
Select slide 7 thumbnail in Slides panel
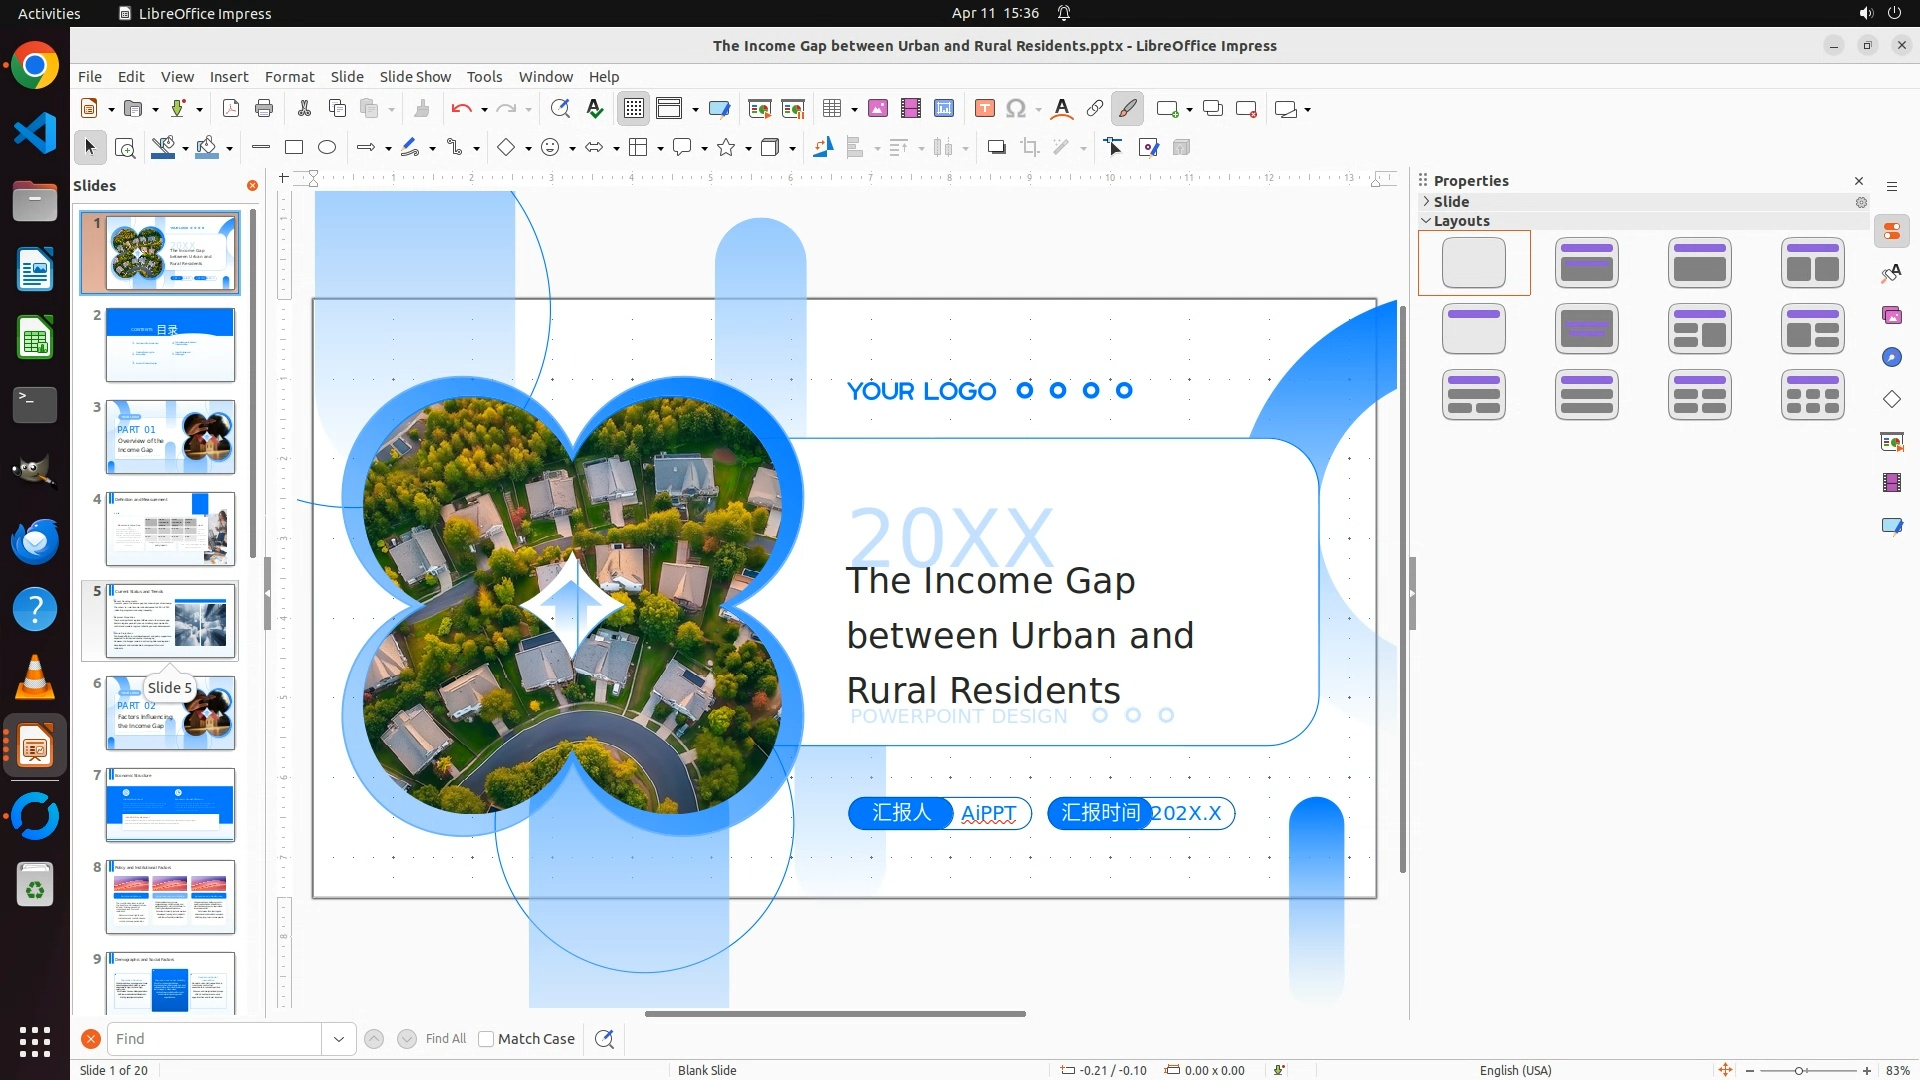click(170, 805)
